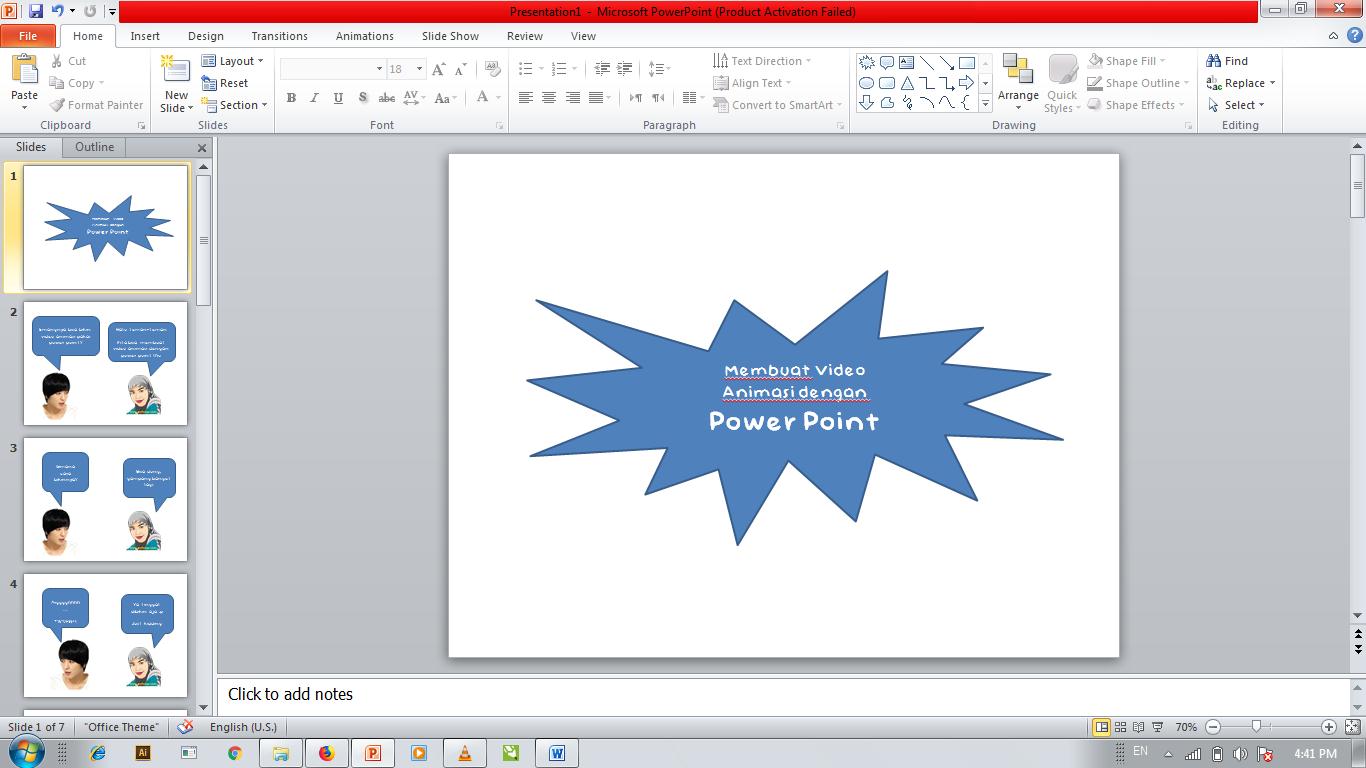
Task: Click the Format Painter brush
Action: point(57,105)
